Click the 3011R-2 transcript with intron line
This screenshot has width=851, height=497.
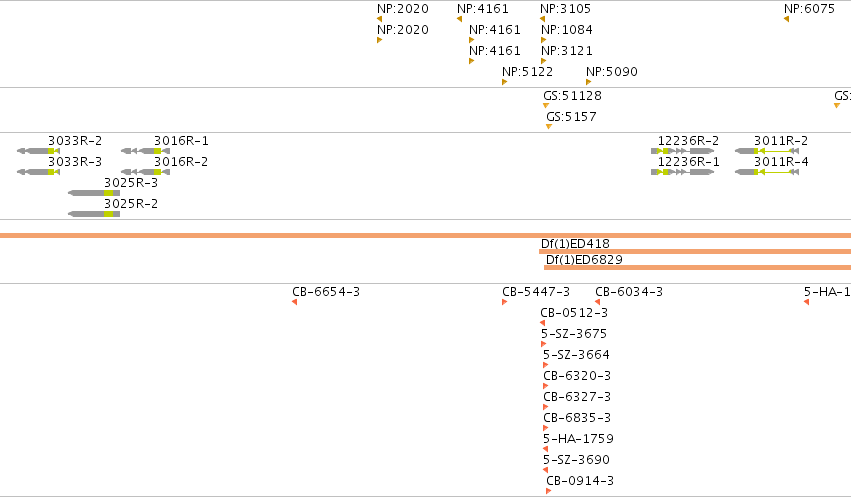(x=767, y=151)
